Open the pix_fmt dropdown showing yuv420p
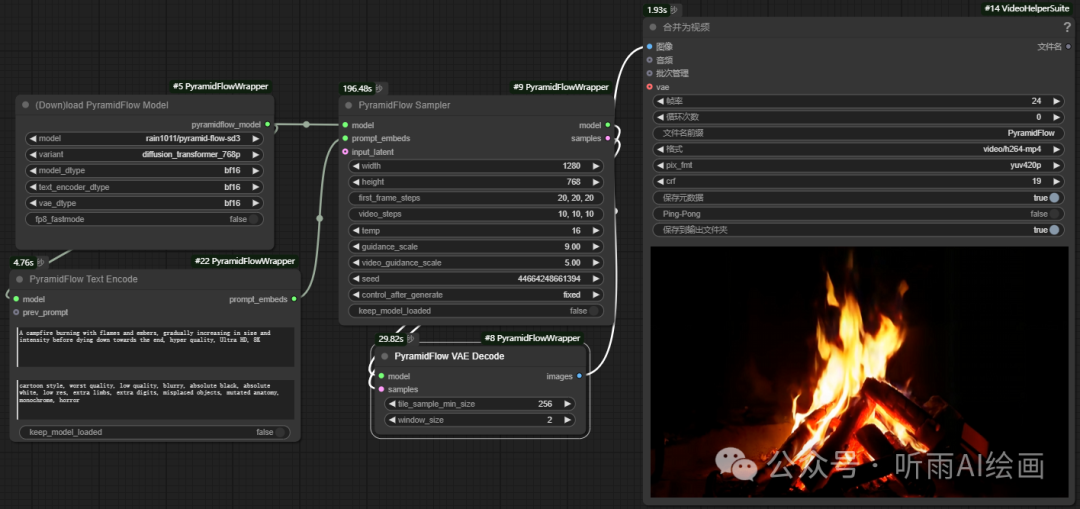Image resolution: width=1080 pixels, height=509 pixels. coord(858,165)
